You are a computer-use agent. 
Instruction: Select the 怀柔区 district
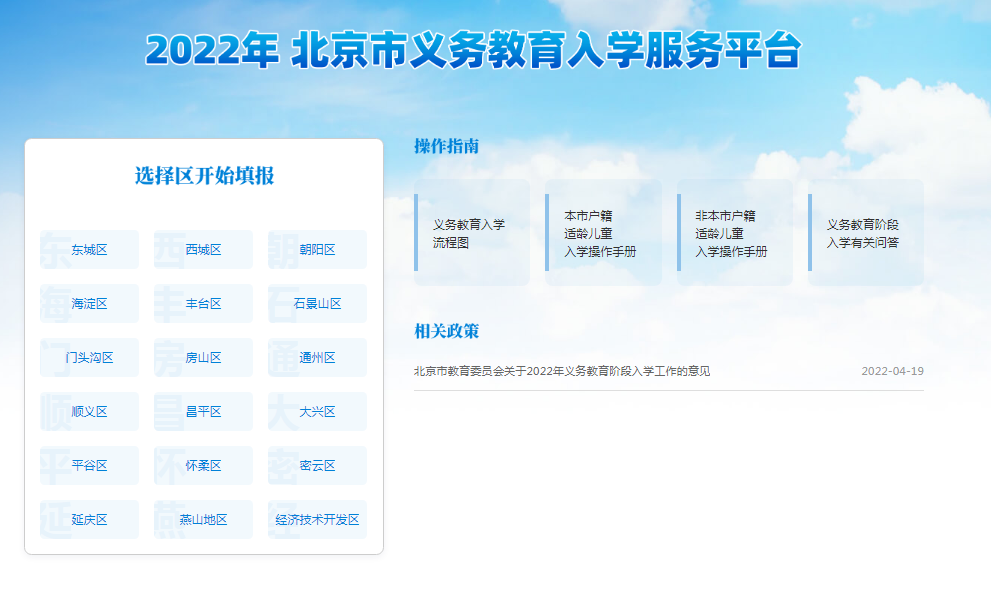[x=203, y=466]
